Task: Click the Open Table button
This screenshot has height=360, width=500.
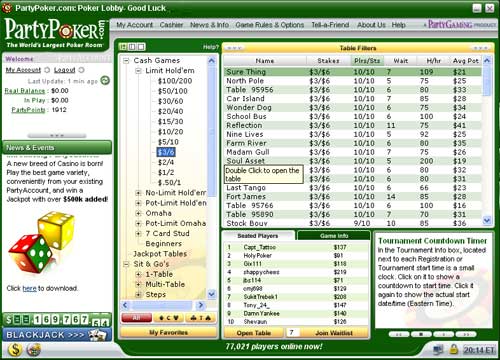Action: [254, 333]
